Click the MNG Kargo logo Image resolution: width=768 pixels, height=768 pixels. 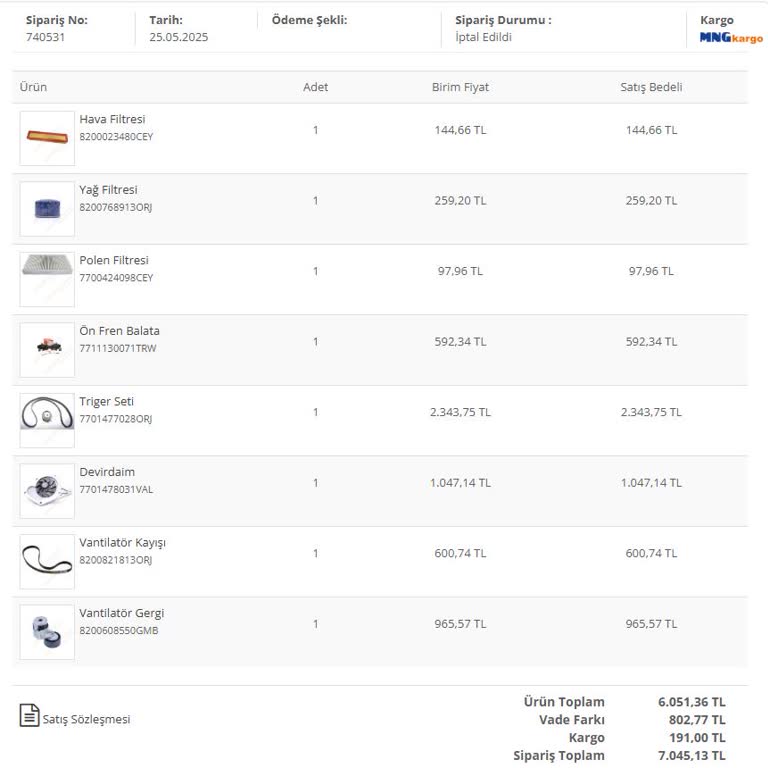(730, 38)
